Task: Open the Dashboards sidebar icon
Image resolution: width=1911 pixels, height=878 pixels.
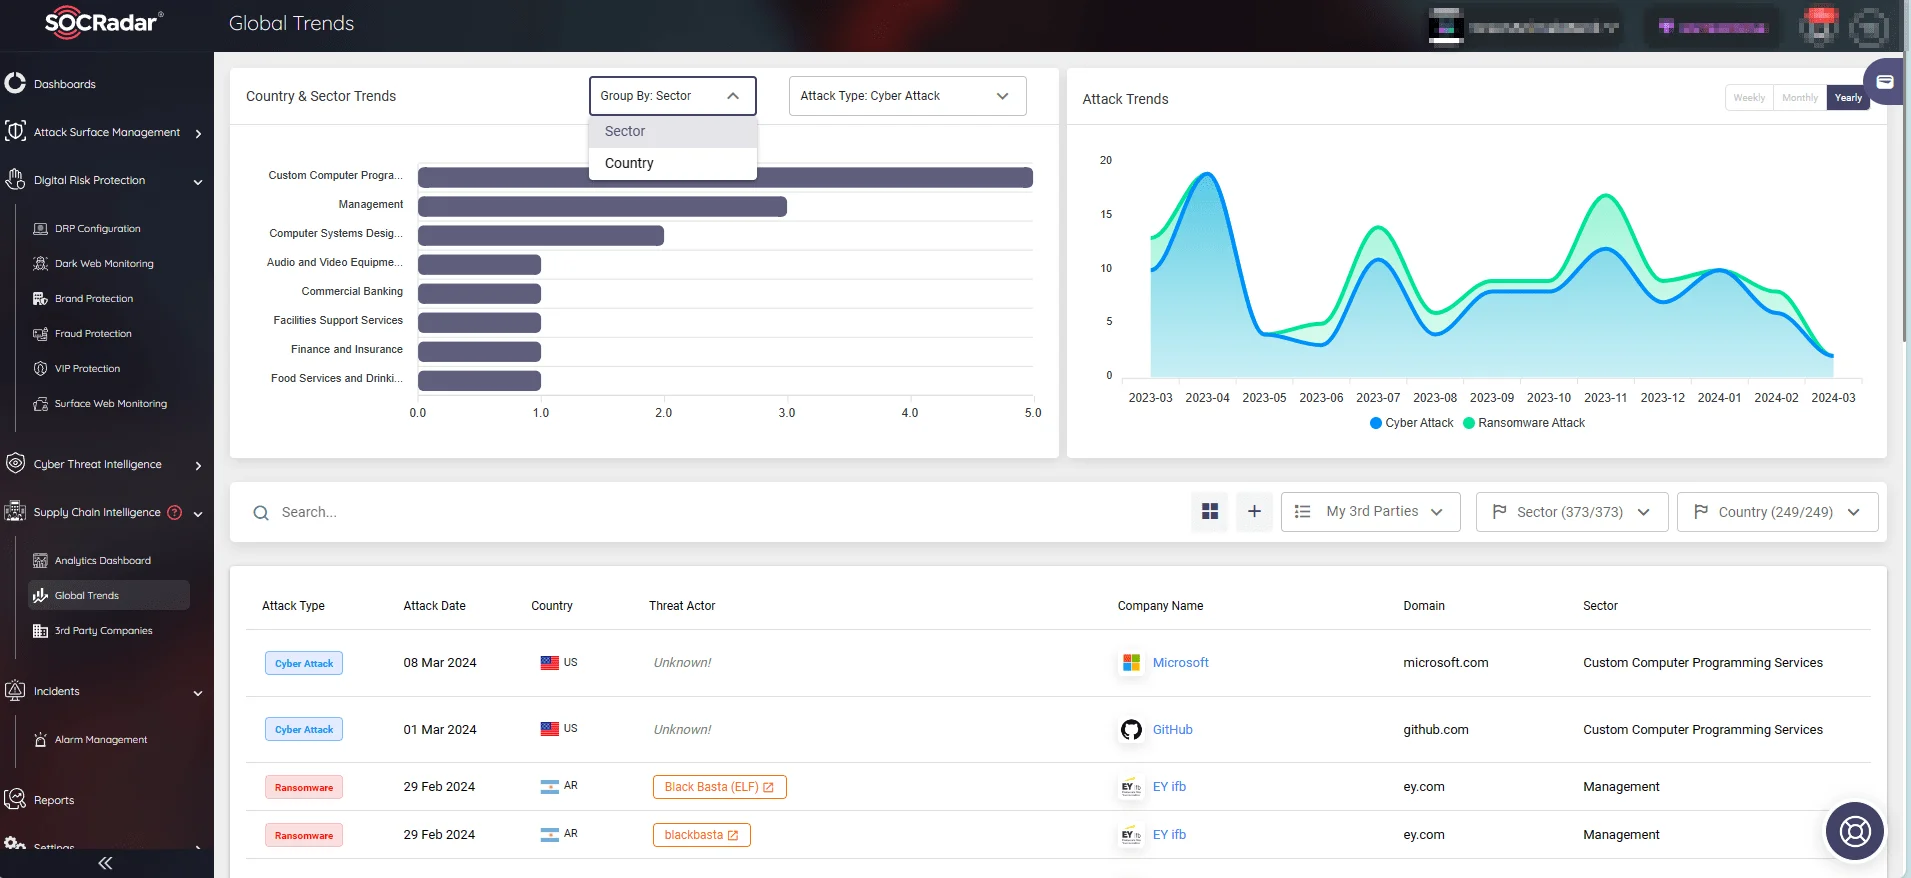Action: 15,83
